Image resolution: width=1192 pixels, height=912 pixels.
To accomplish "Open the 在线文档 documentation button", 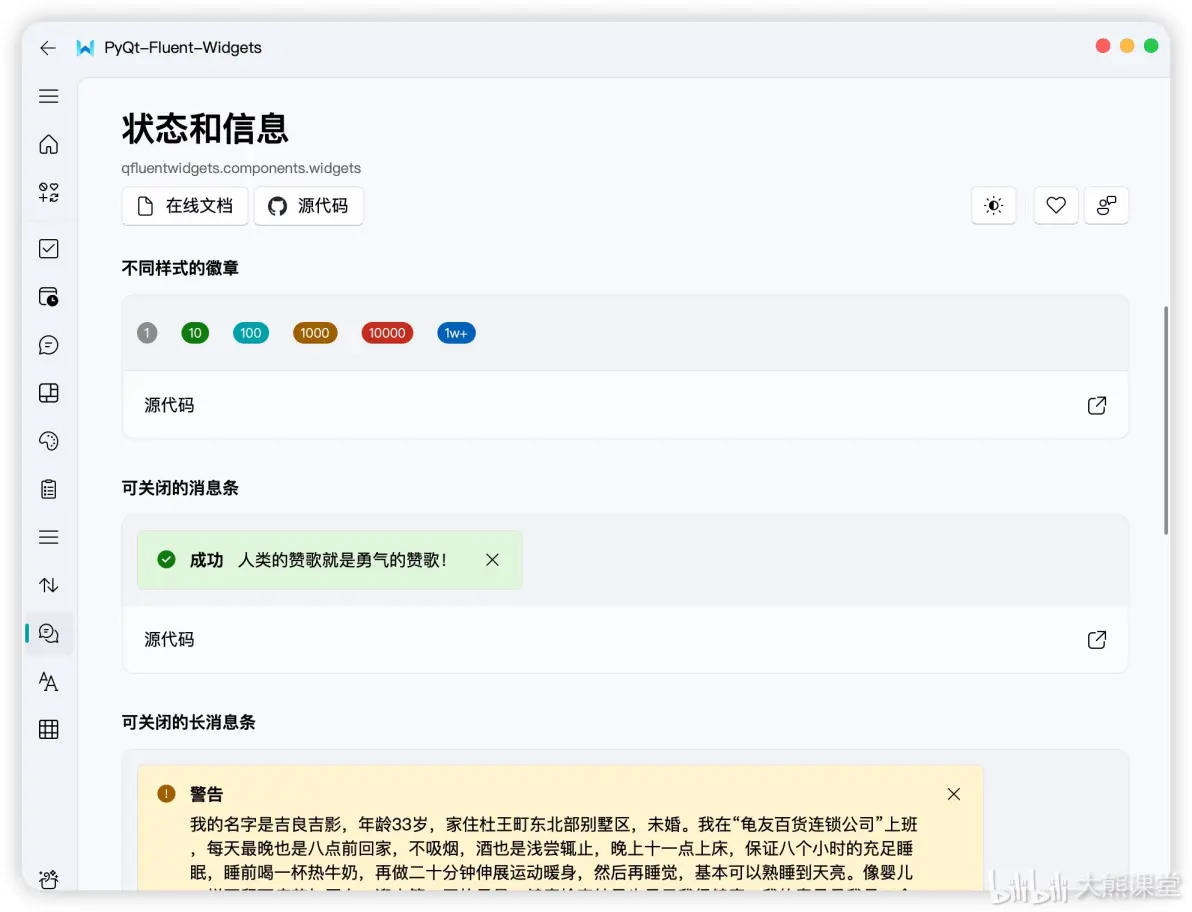I will [x=185, y=206].
